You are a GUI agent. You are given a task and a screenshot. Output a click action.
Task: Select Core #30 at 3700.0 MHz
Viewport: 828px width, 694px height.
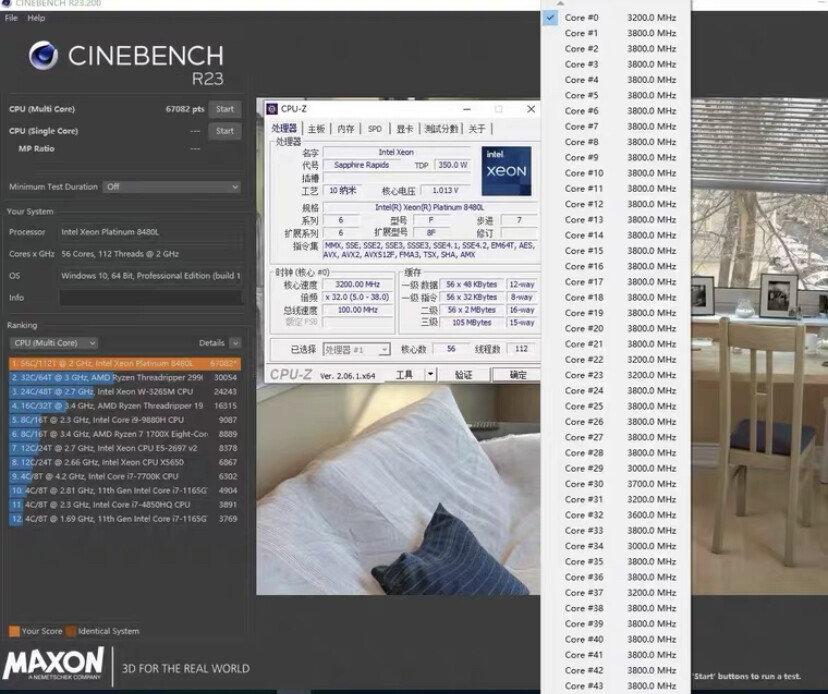[x=615, y=484]
